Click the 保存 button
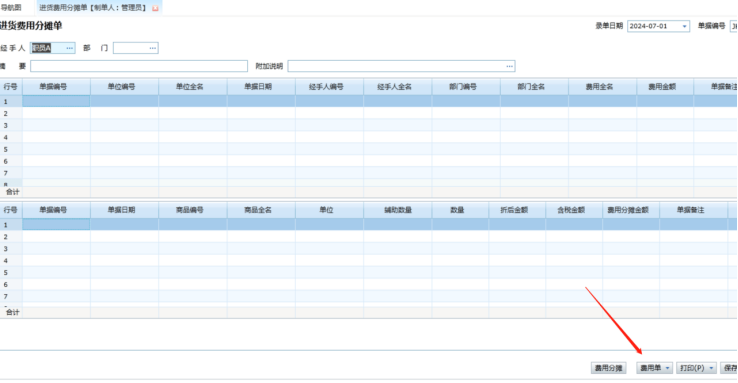The width and height of the screenshot is (738, 383). coord(730,368)
